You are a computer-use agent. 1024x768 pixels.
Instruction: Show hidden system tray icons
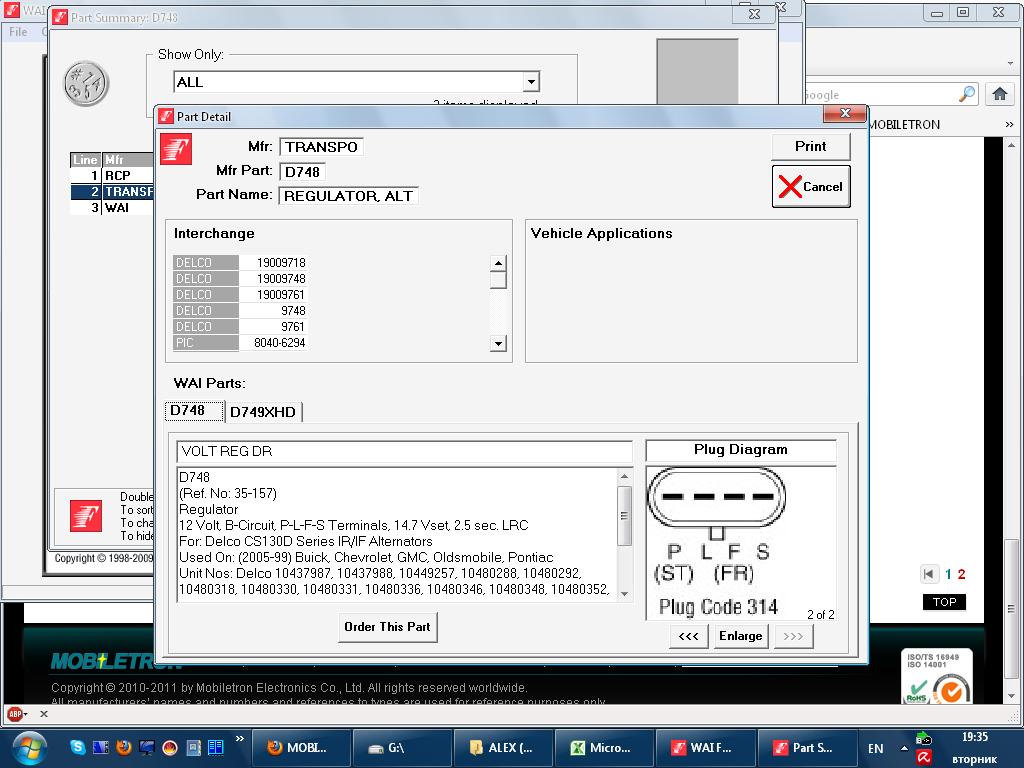(904, 748)
